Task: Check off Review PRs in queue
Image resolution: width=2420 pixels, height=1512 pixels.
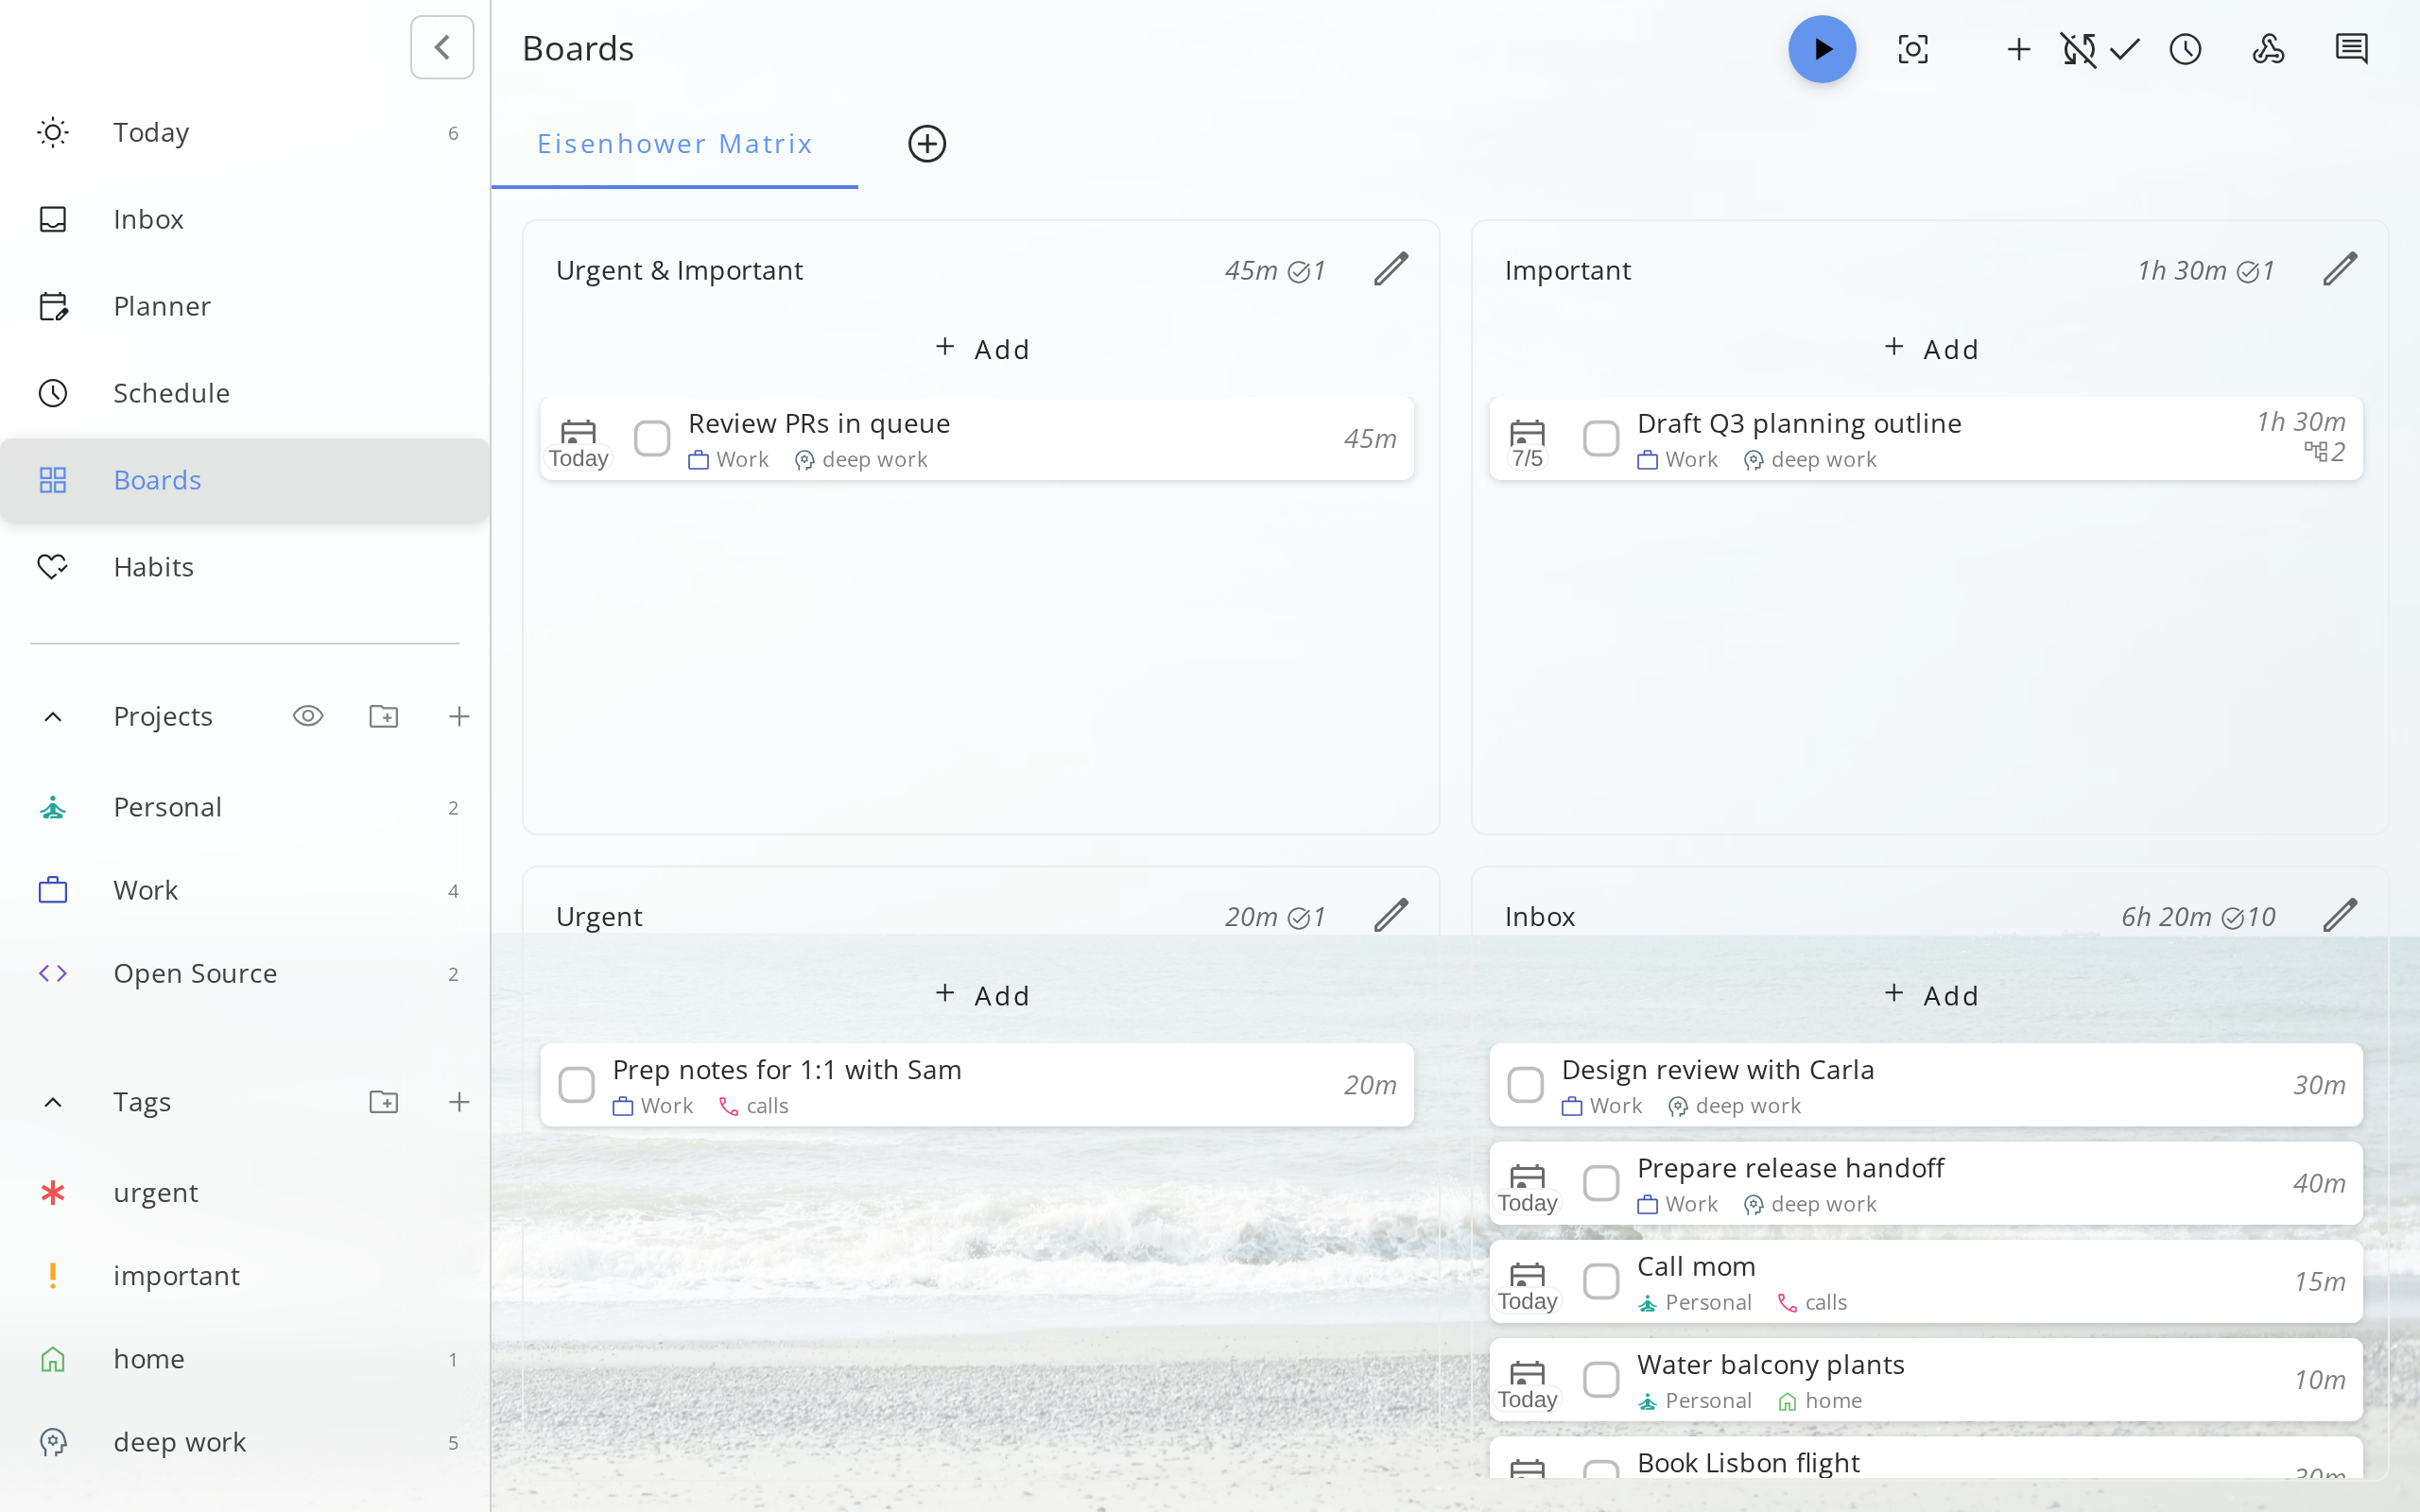Action: pos(652,438)
